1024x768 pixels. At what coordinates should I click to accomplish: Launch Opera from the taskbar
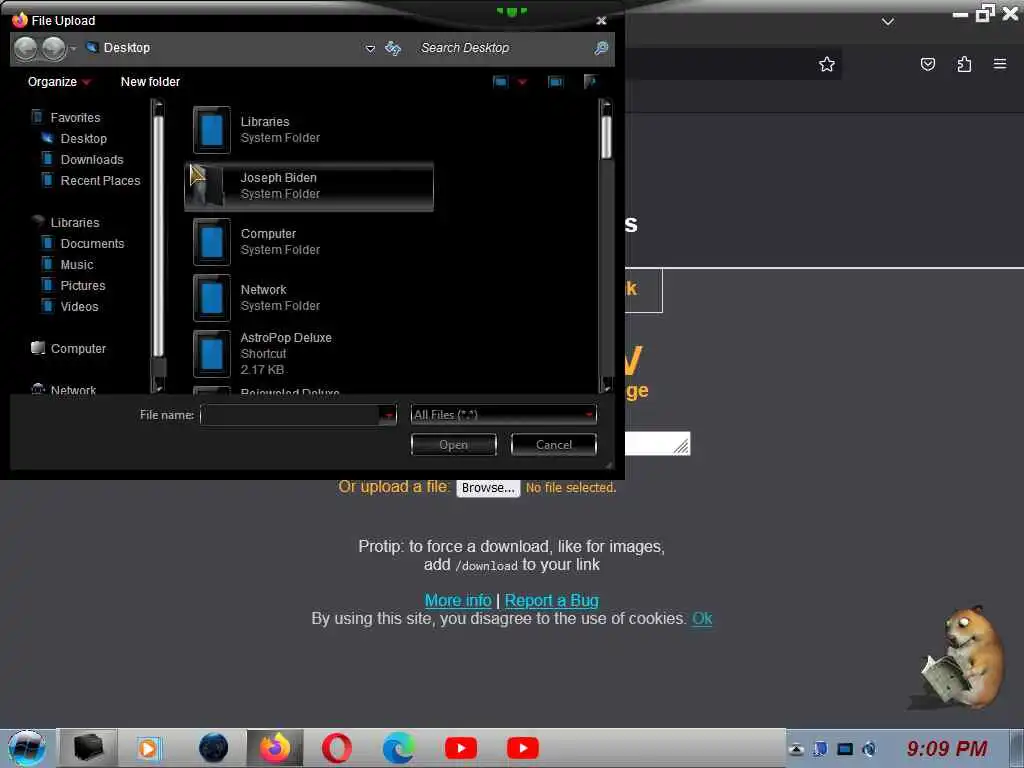336,748
